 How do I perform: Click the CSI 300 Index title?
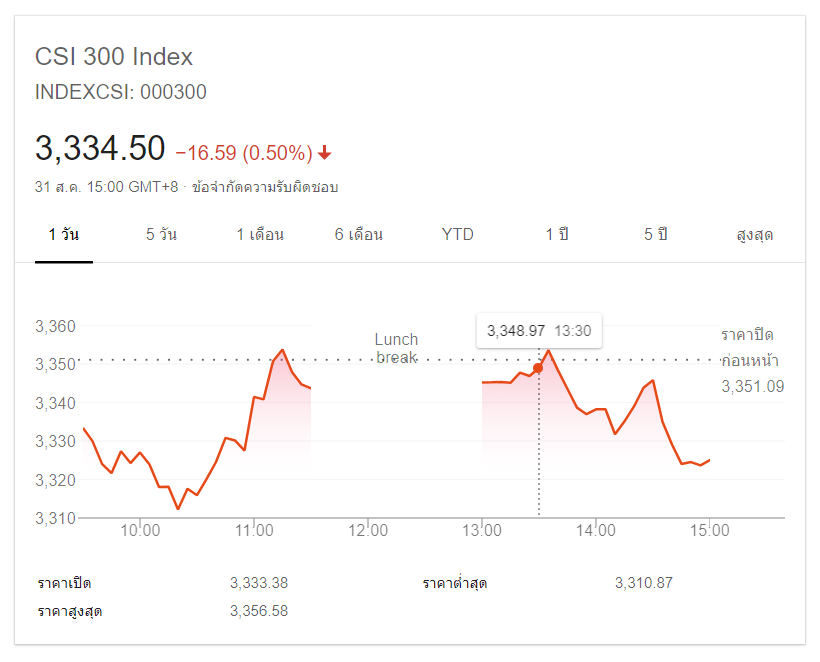[x=114, y=57]
